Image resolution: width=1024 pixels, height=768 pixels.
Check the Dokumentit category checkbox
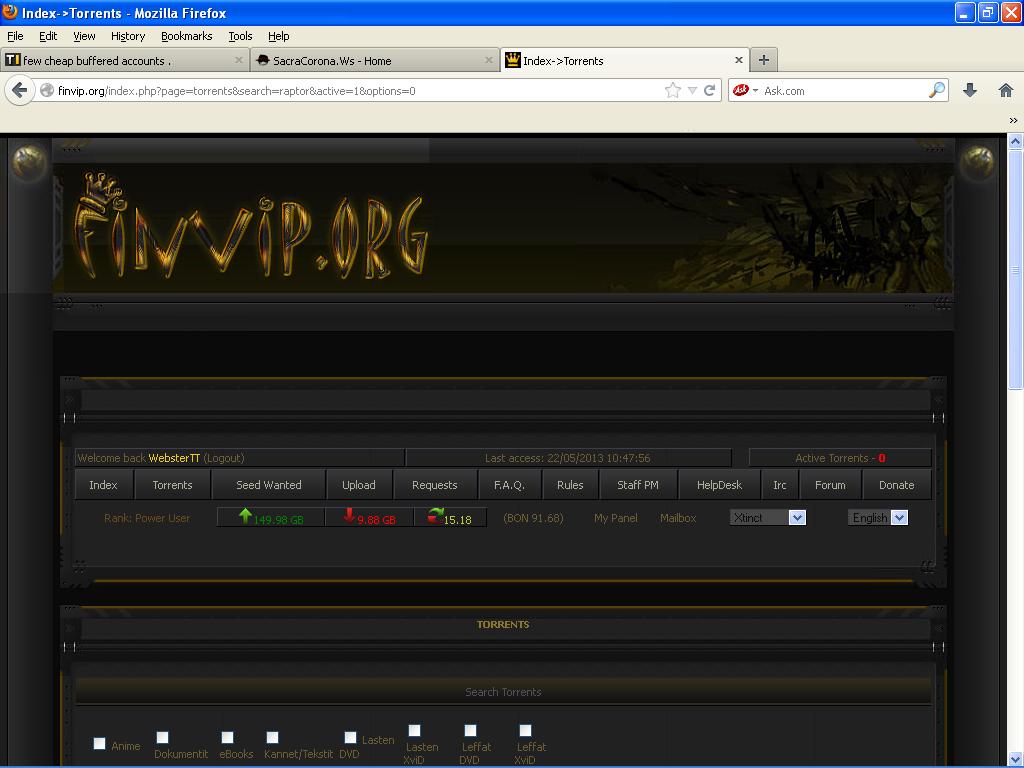pos(163,737)
